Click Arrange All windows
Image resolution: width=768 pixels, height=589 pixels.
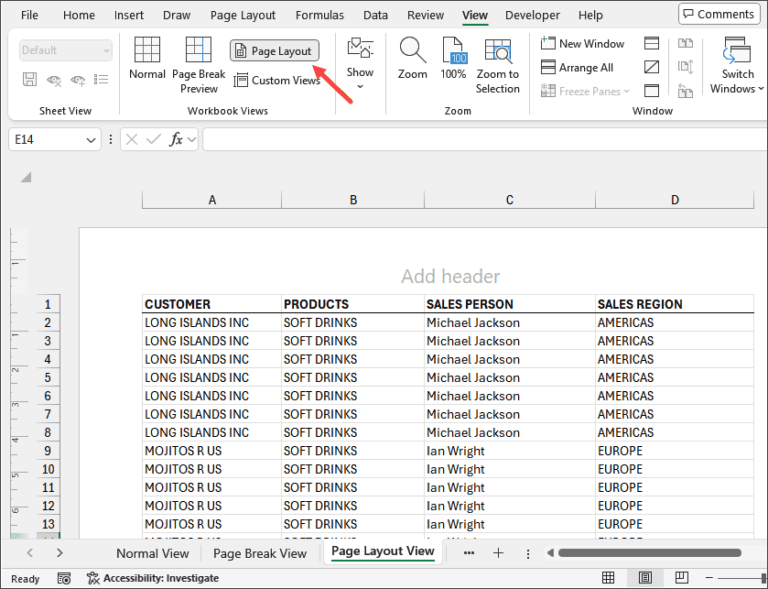[x=577, y=68]
